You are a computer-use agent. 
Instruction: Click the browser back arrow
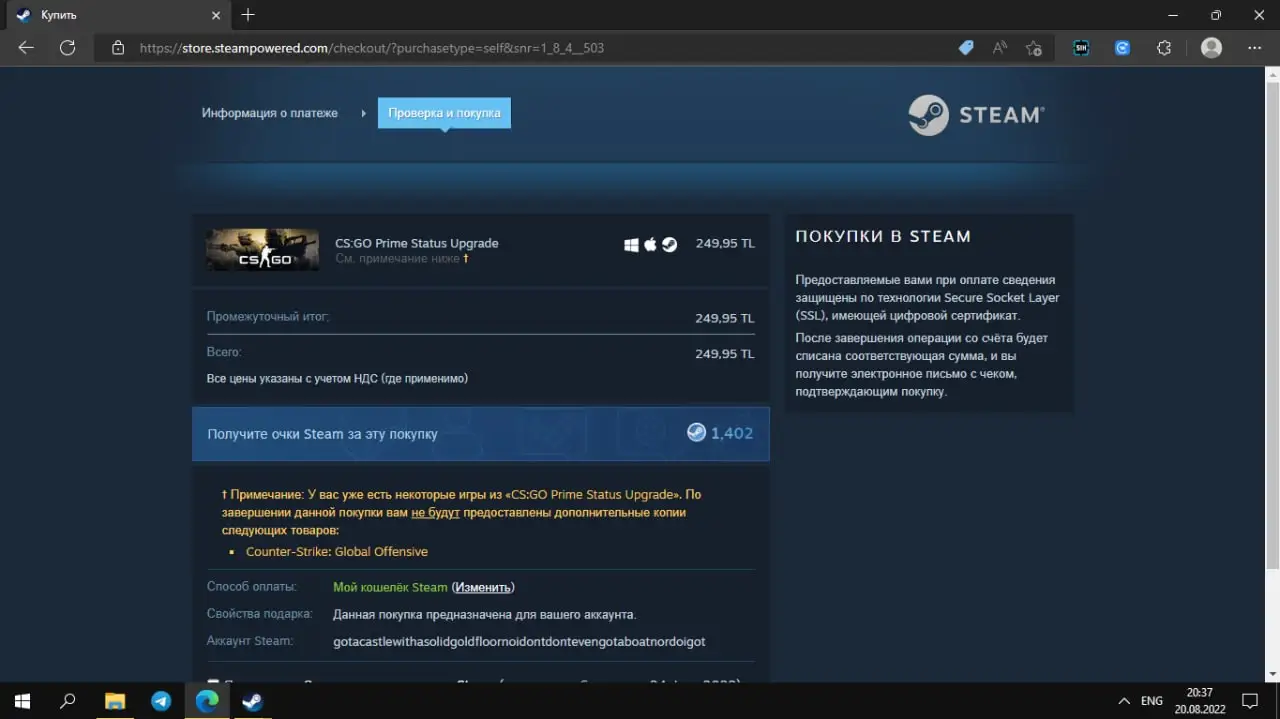pos(26,47)
